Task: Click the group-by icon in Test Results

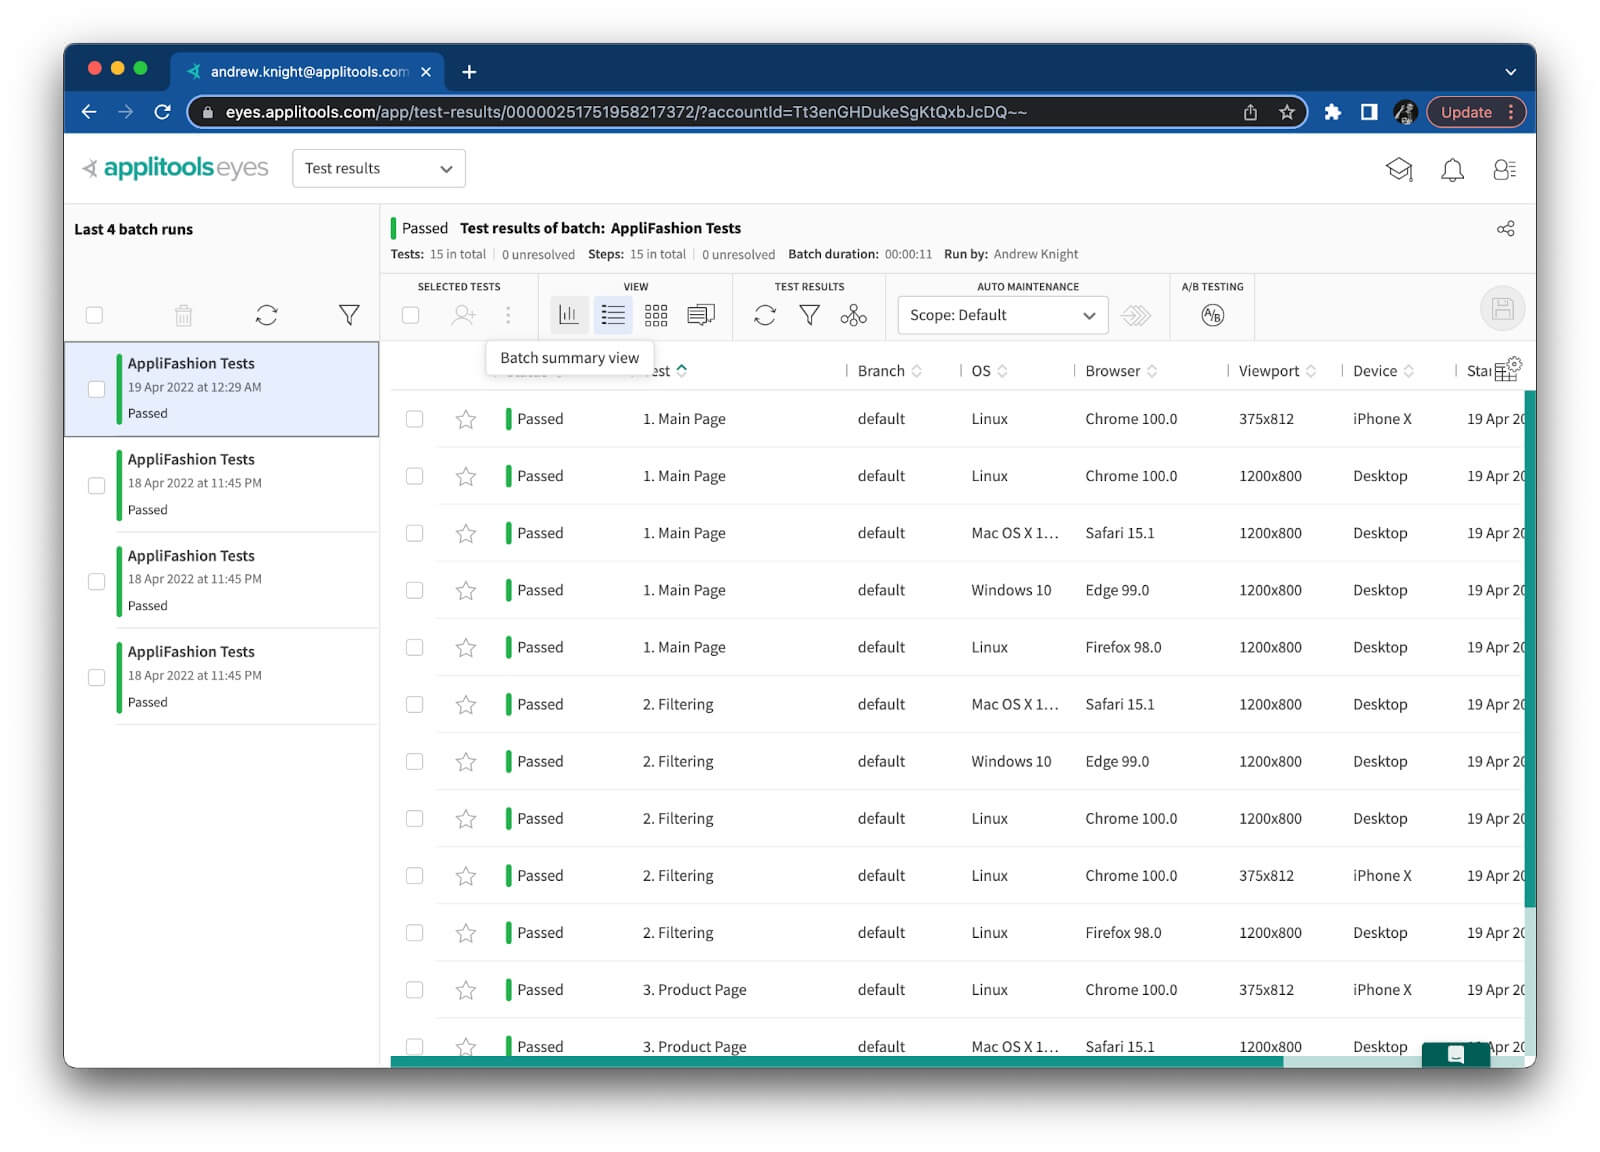Action: tap(853, 315)
